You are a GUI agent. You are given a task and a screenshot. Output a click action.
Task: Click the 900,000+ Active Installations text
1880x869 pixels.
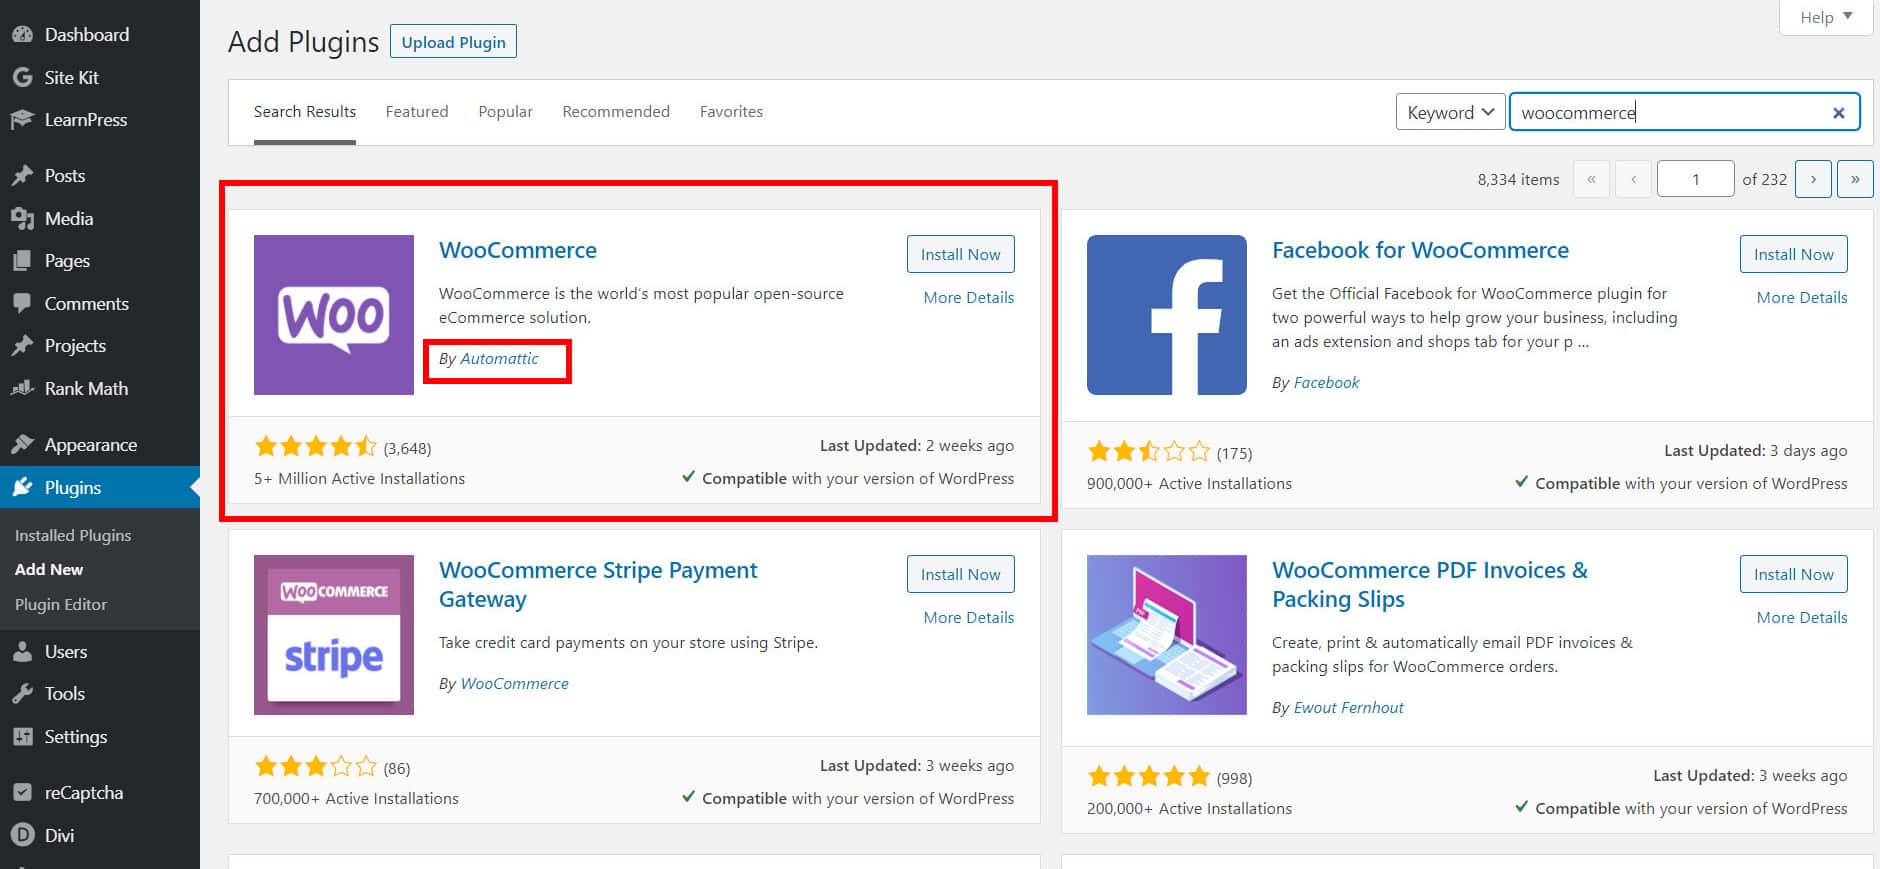1189,484
